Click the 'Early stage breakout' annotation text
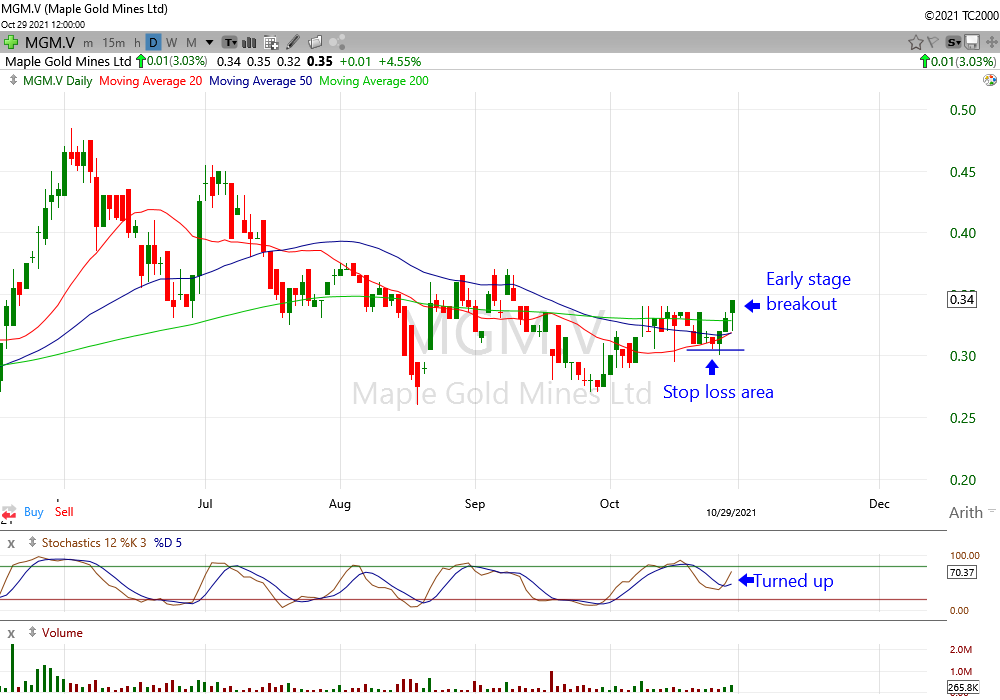The width and height of the screenshot is (1000, 700). (808, 291)
